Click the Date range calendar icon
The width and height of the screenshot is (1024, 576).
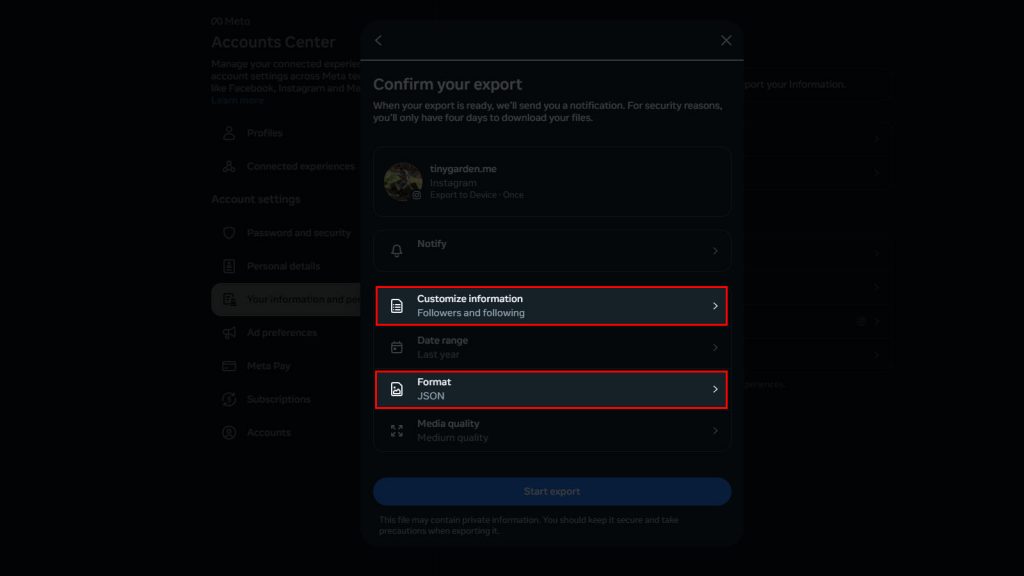pyautogui.click(x=396, y=347)
